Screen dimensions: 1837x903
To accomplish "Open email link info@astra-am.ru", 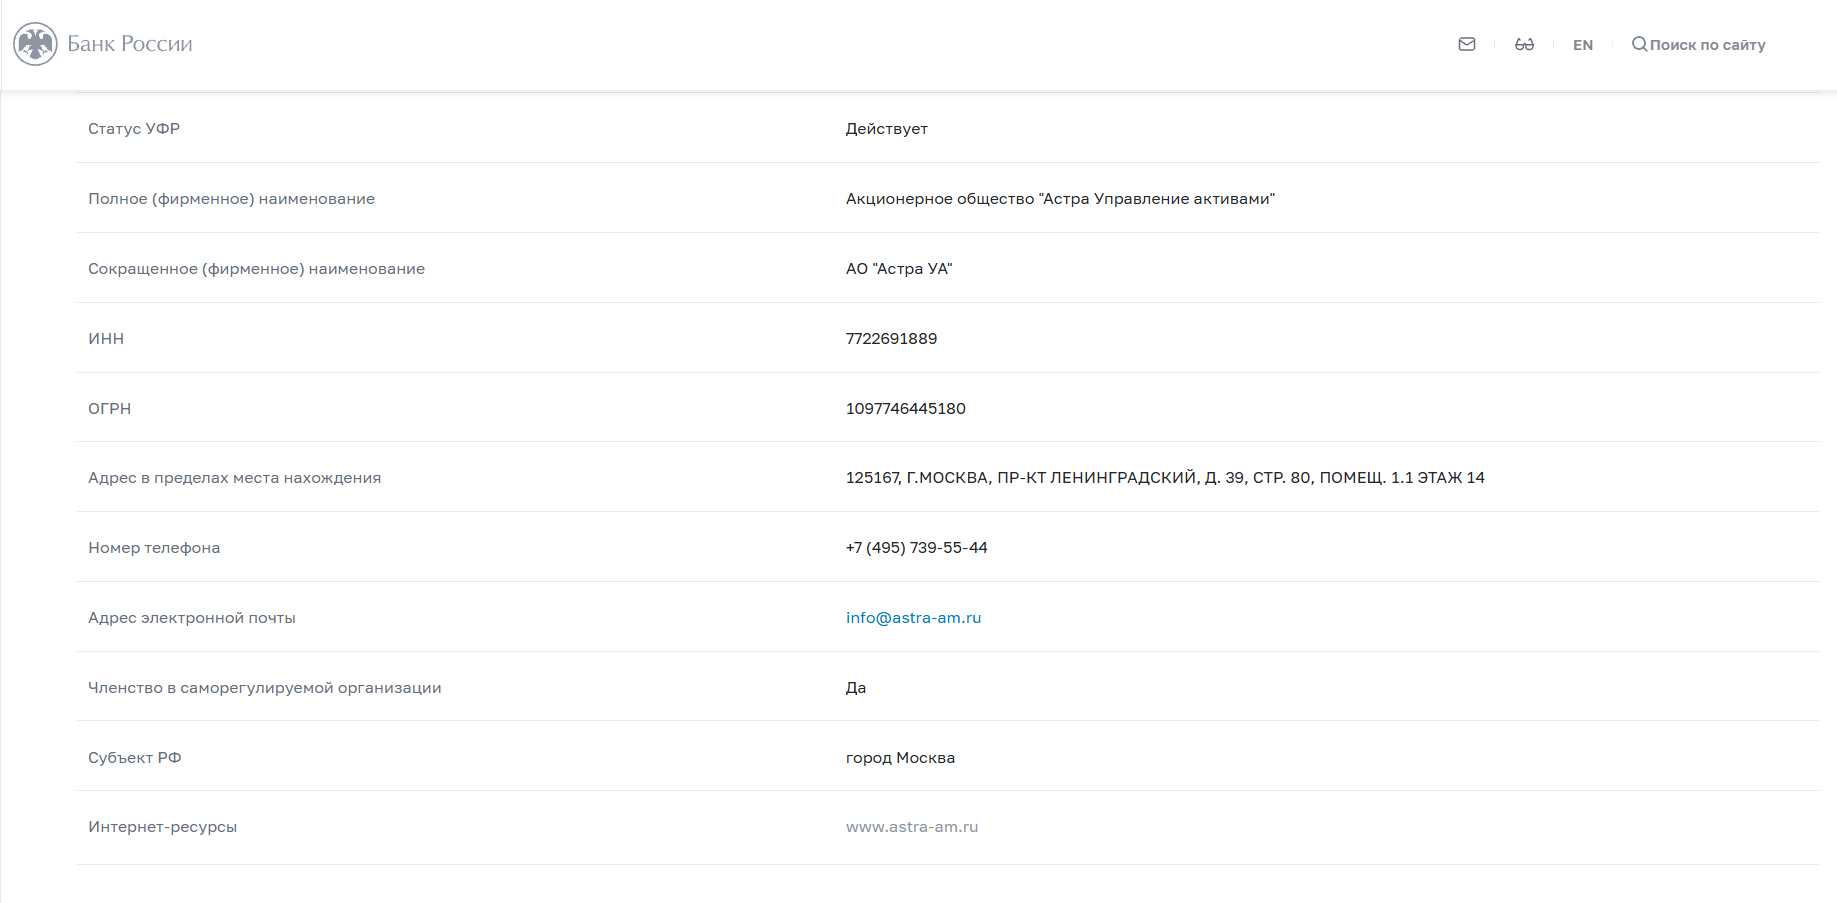I will point(913,618).
